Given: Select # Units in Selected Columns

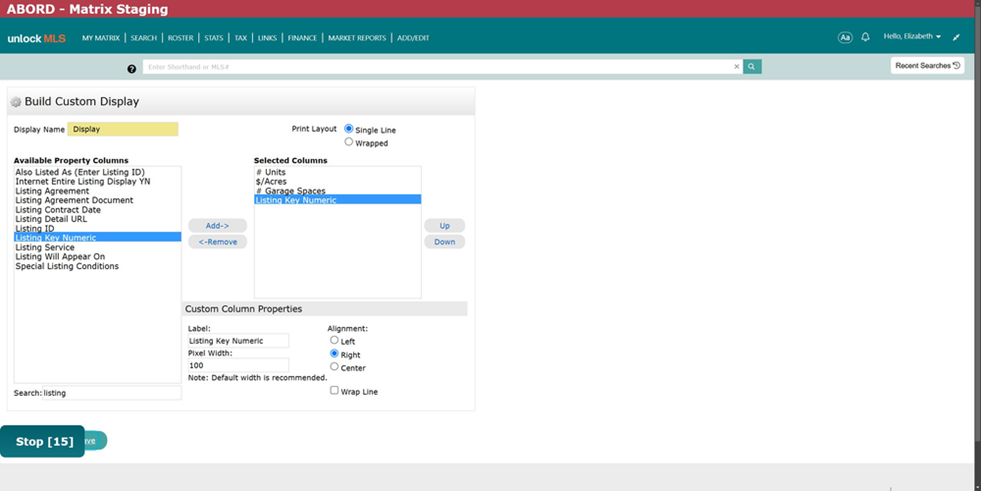Looking at the screenshot, I should pos(338,172).
